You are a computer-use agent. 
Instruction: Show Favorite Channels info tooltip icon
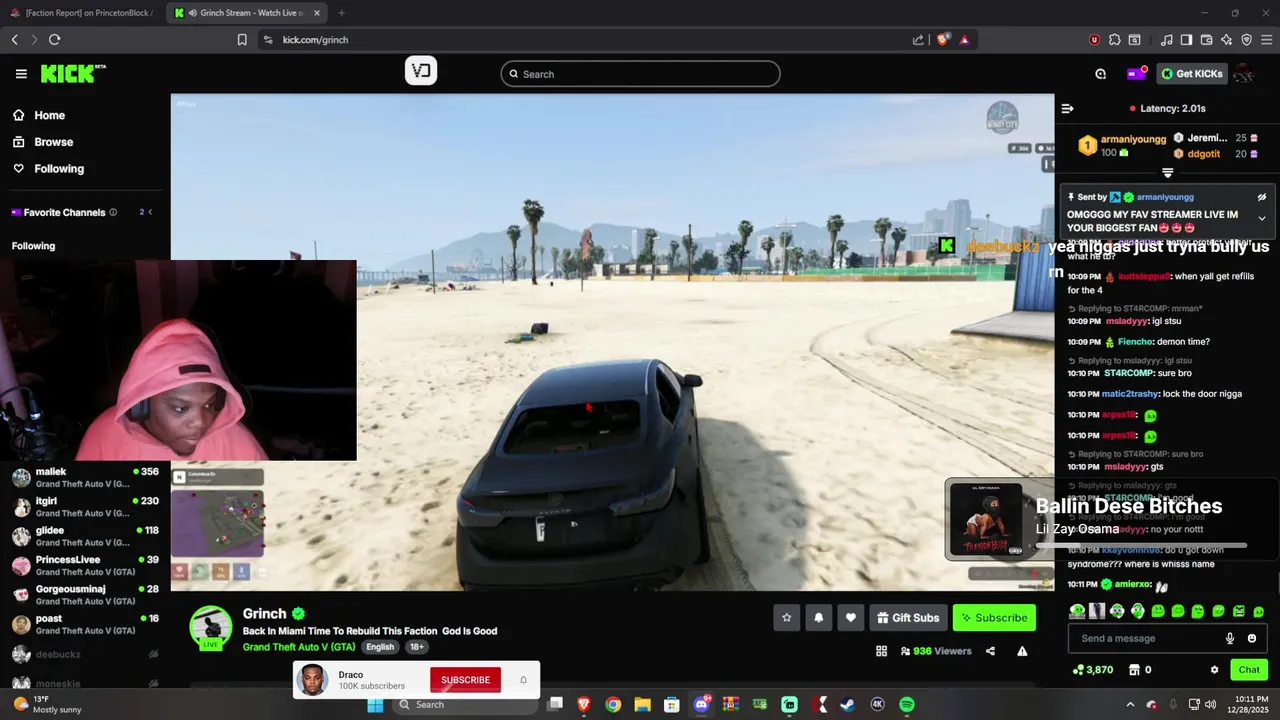click(x=113, y=212)
